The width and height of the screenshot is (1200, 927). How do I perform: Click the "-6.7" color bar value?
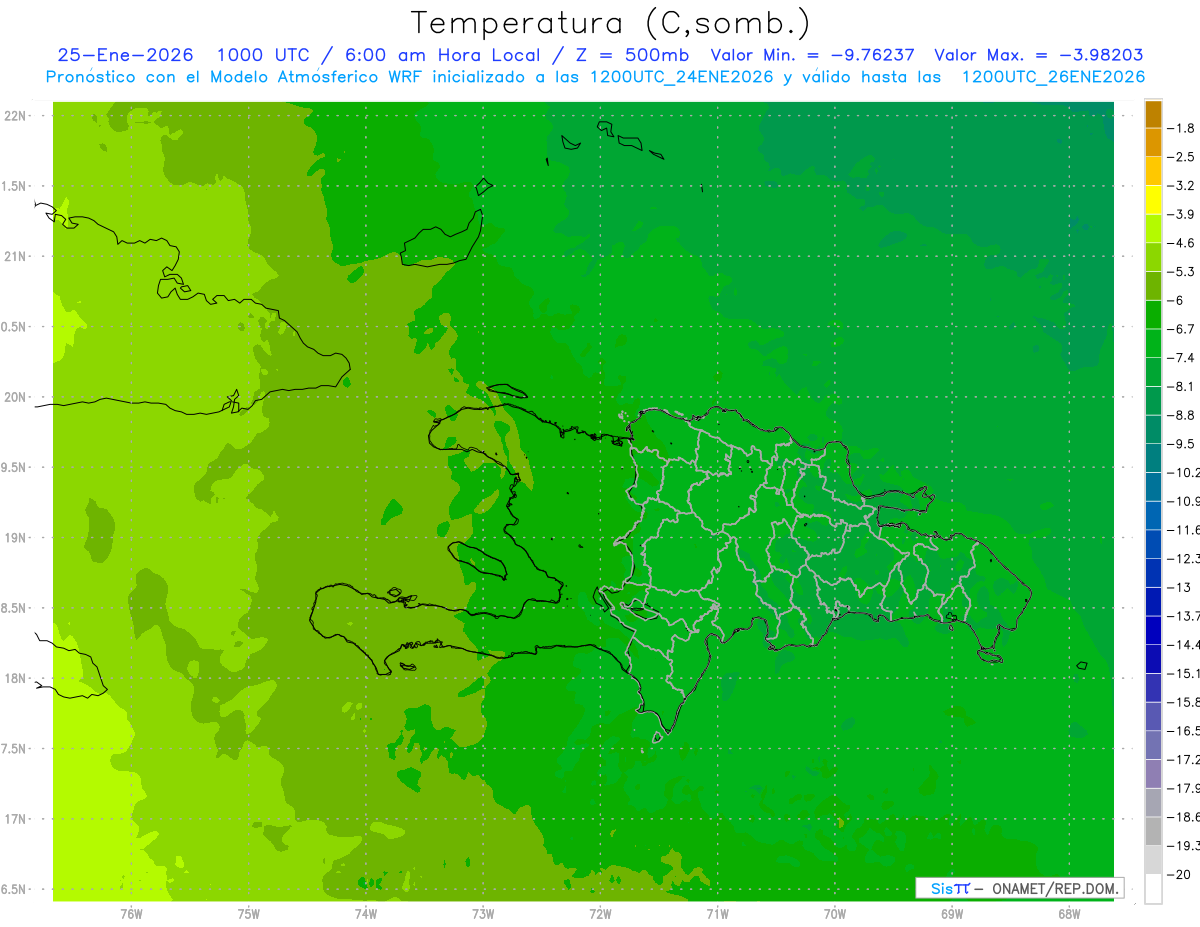[x=1182, y=329]
